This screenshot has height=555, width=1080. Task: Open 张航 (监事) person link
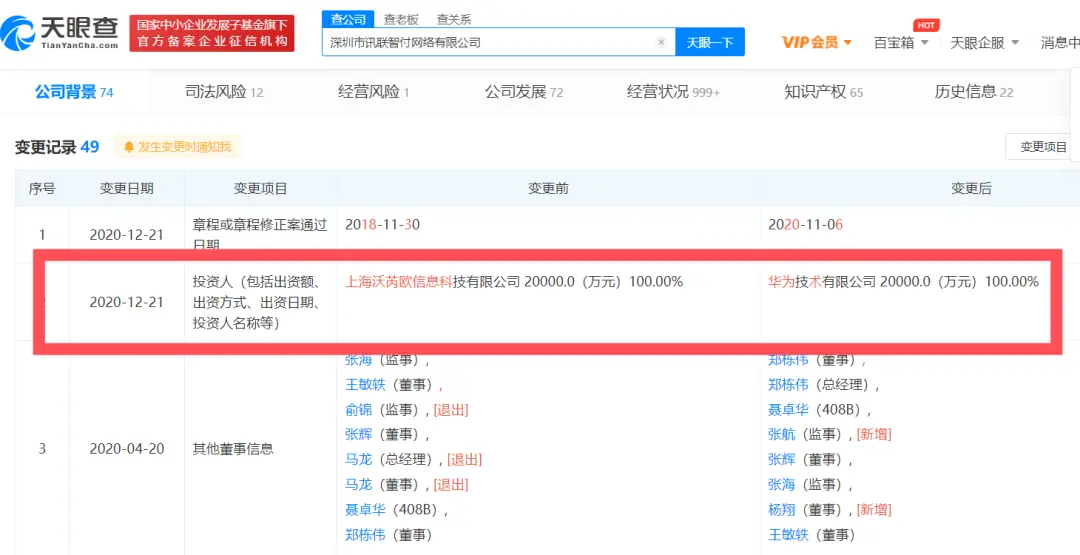(x=782, y=434)
